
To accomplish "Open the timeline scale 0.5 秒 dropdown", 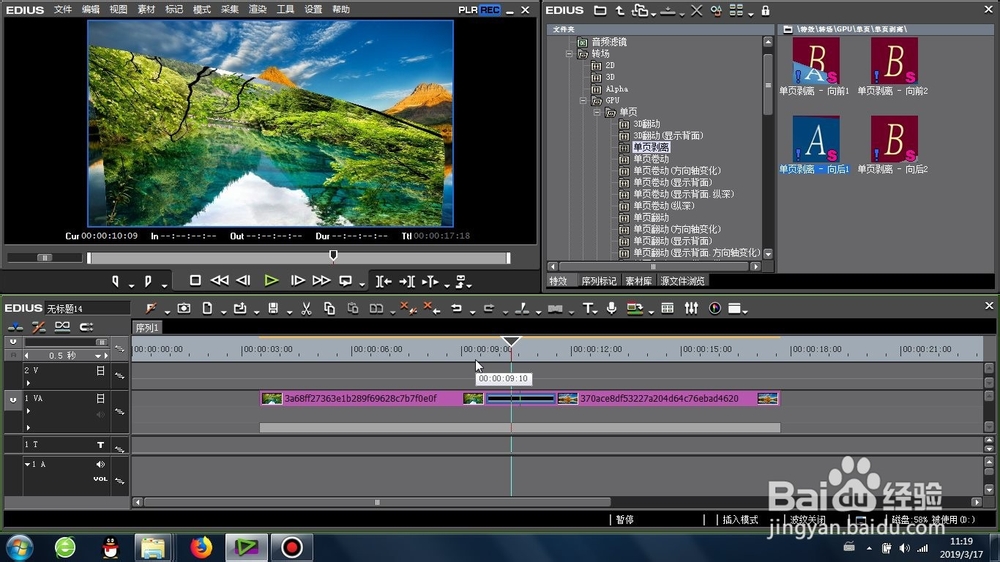I will point(98,355).
